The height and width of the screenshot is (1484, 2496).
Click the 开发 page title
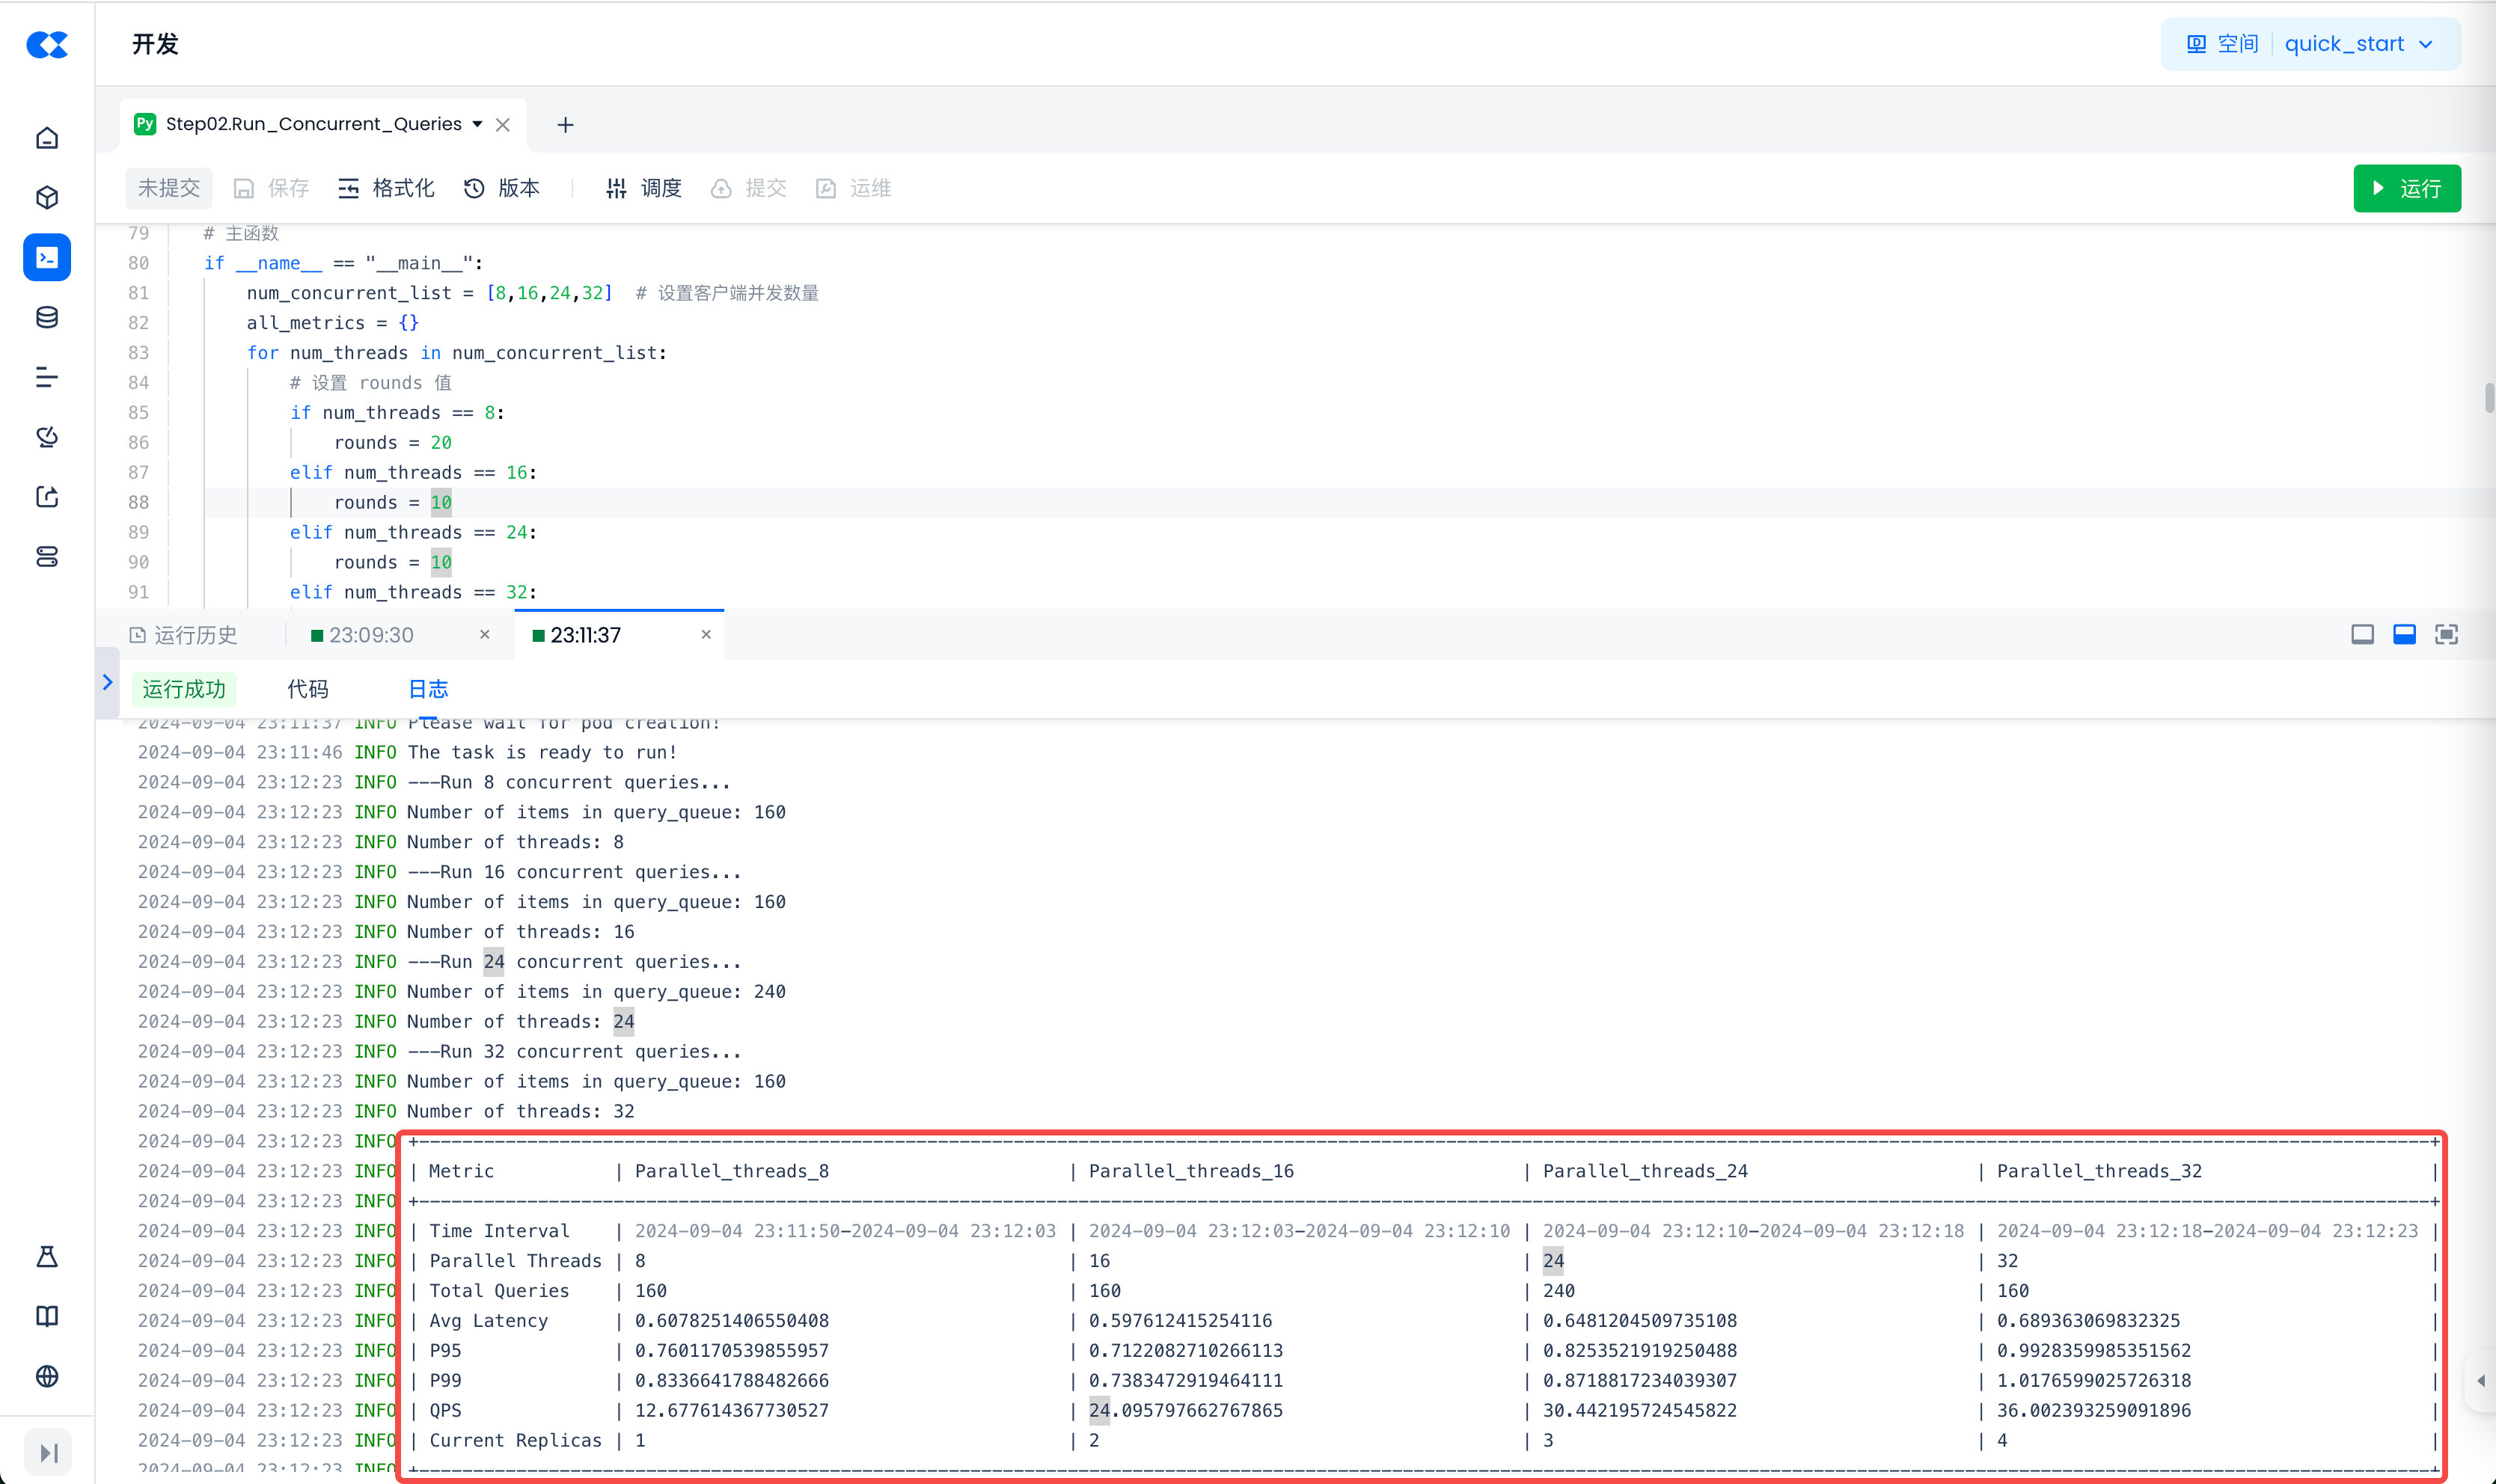pyautogui.click(x=155, y=44)
